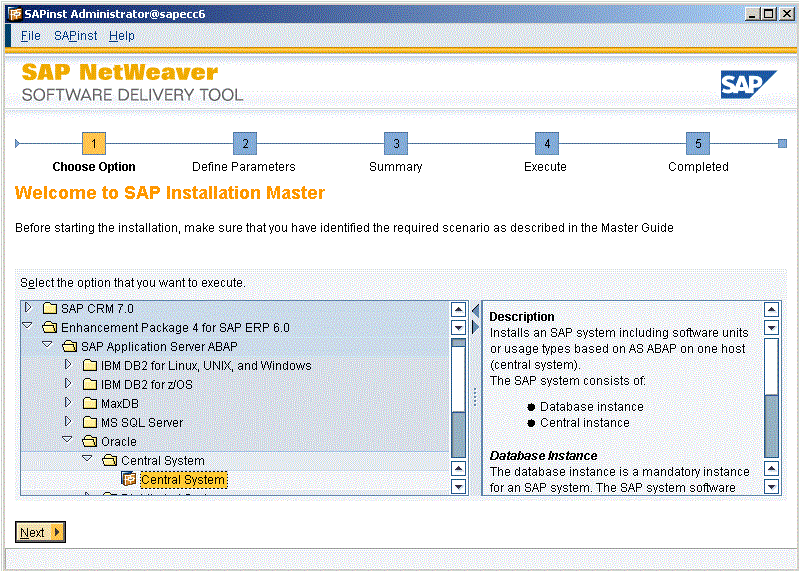Expand the SAP CRM 7.0 tree node
The height and width of the screenshot is (572, 800).
click(x=28, y=308)
